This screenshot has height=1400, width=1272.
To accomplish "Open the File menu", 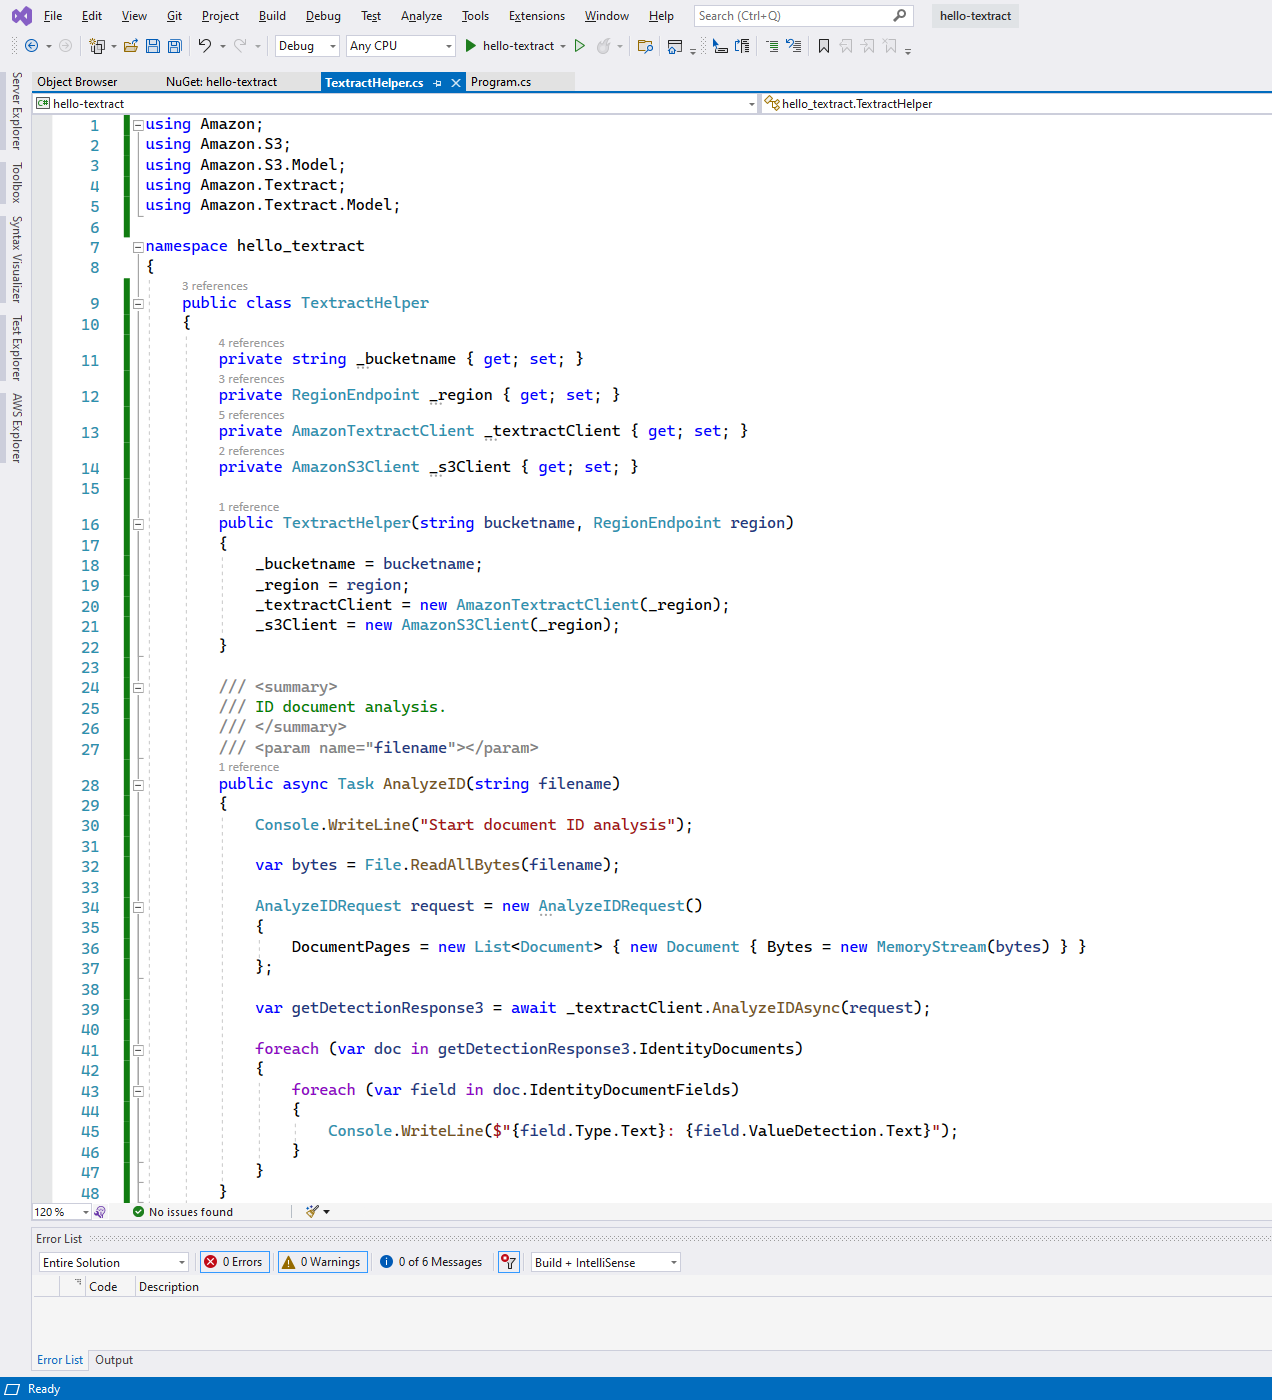I will (x=53, y=16).
